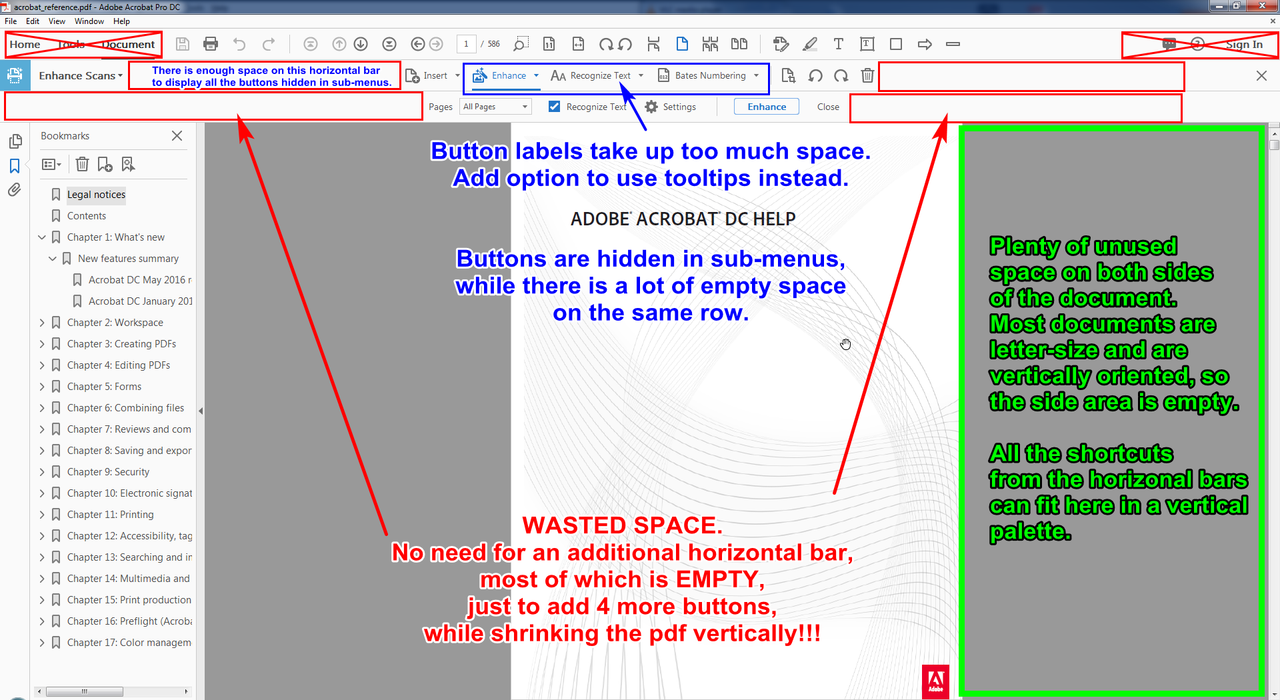Rotate page left in Enhance Scans bar

pyautogui.click(x=815, y=76)
